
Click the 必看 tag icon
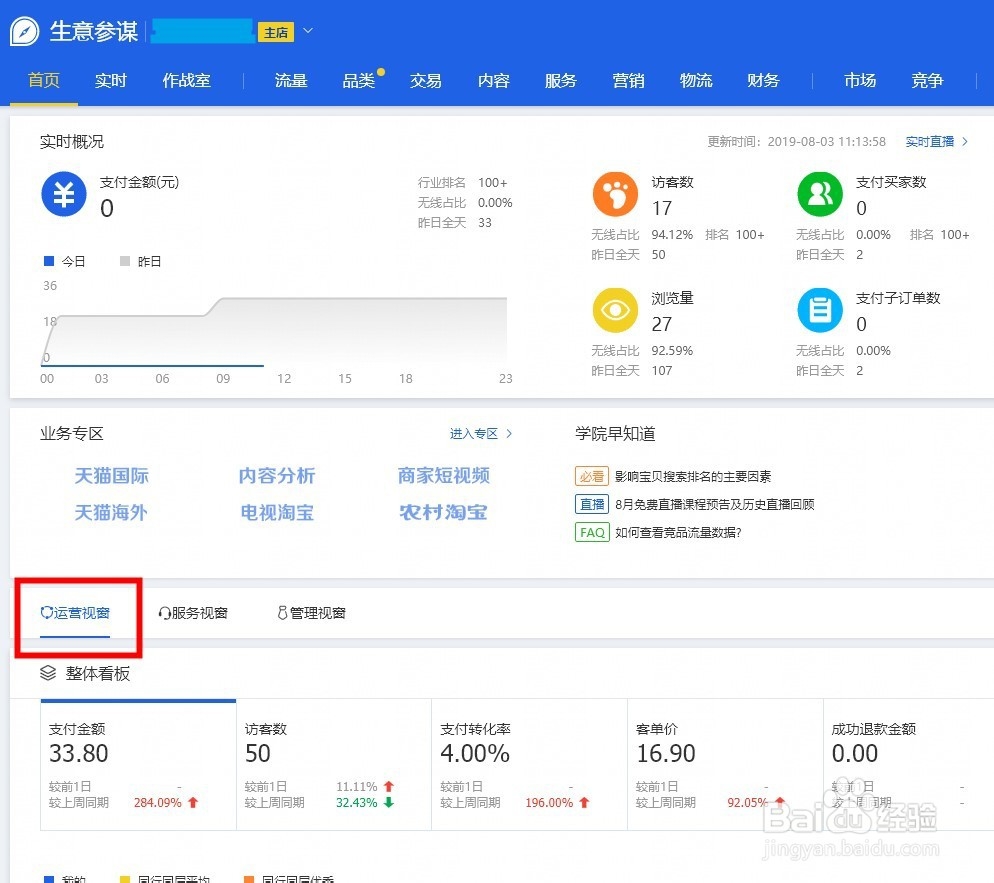click(x=591, y=476)
